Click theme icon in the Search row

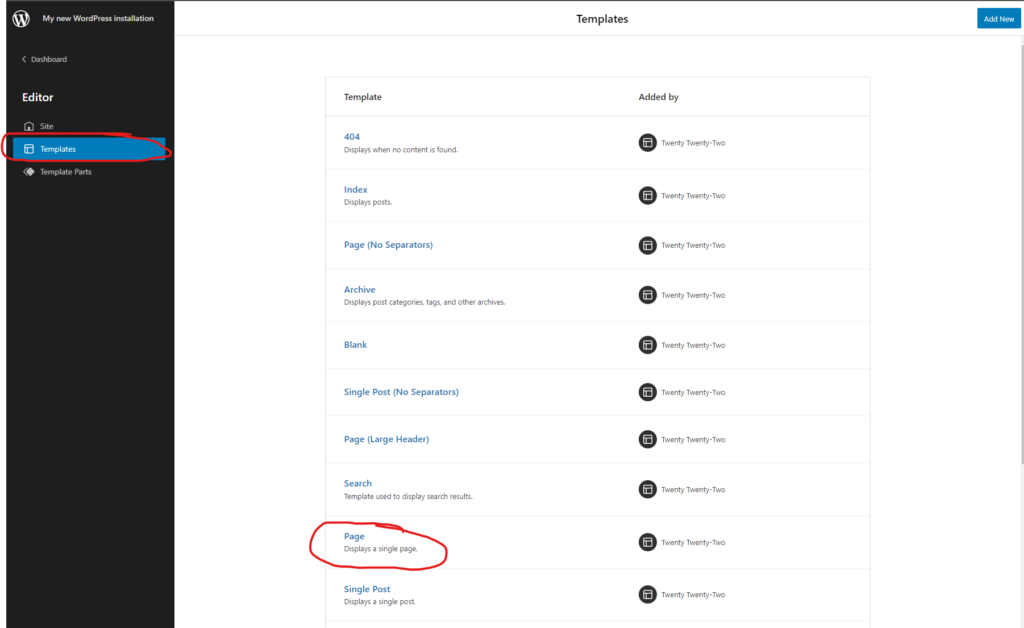pos(647,489)
